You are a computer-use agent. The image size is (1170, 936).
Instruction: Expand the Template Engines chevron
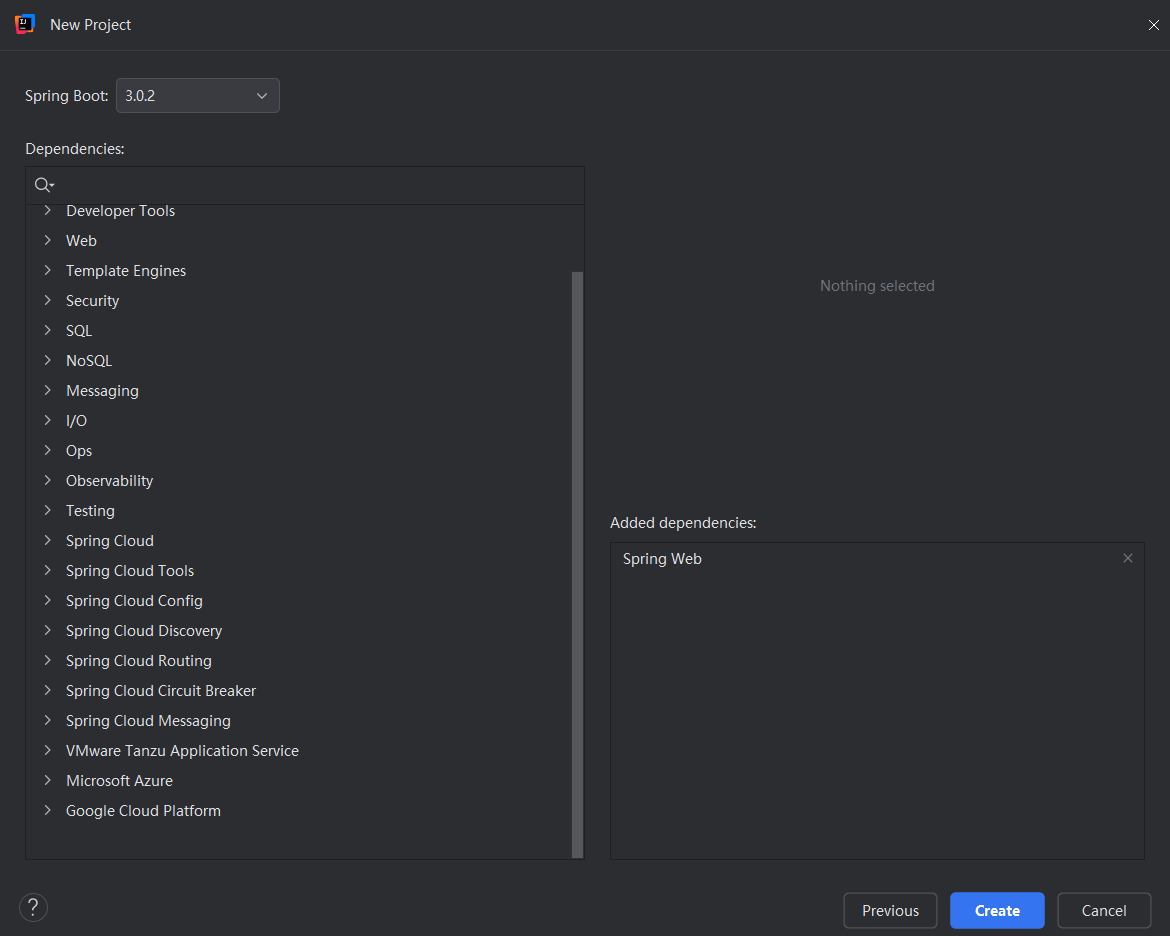(48, 270)
